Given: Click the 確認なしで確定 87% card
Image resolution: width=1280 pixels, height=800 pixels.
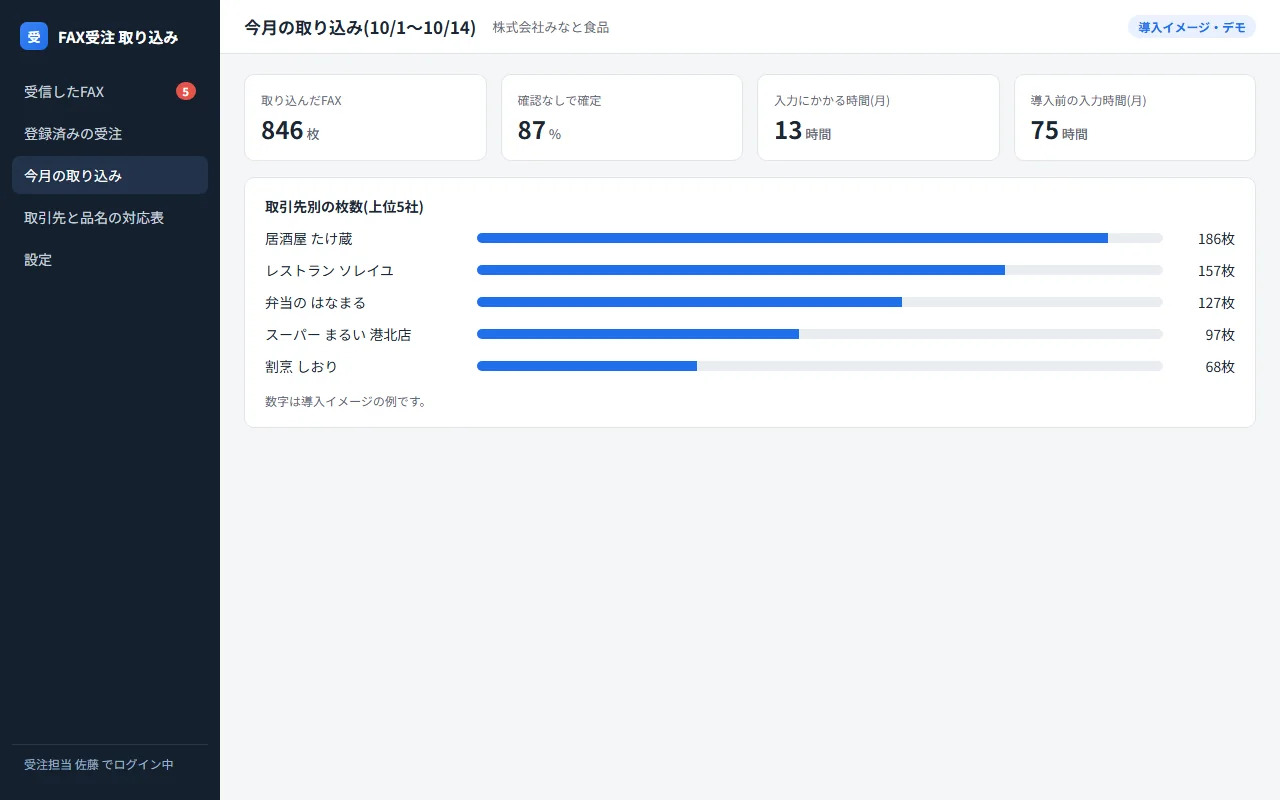Looking at the screenshot, I should point(622,117).
